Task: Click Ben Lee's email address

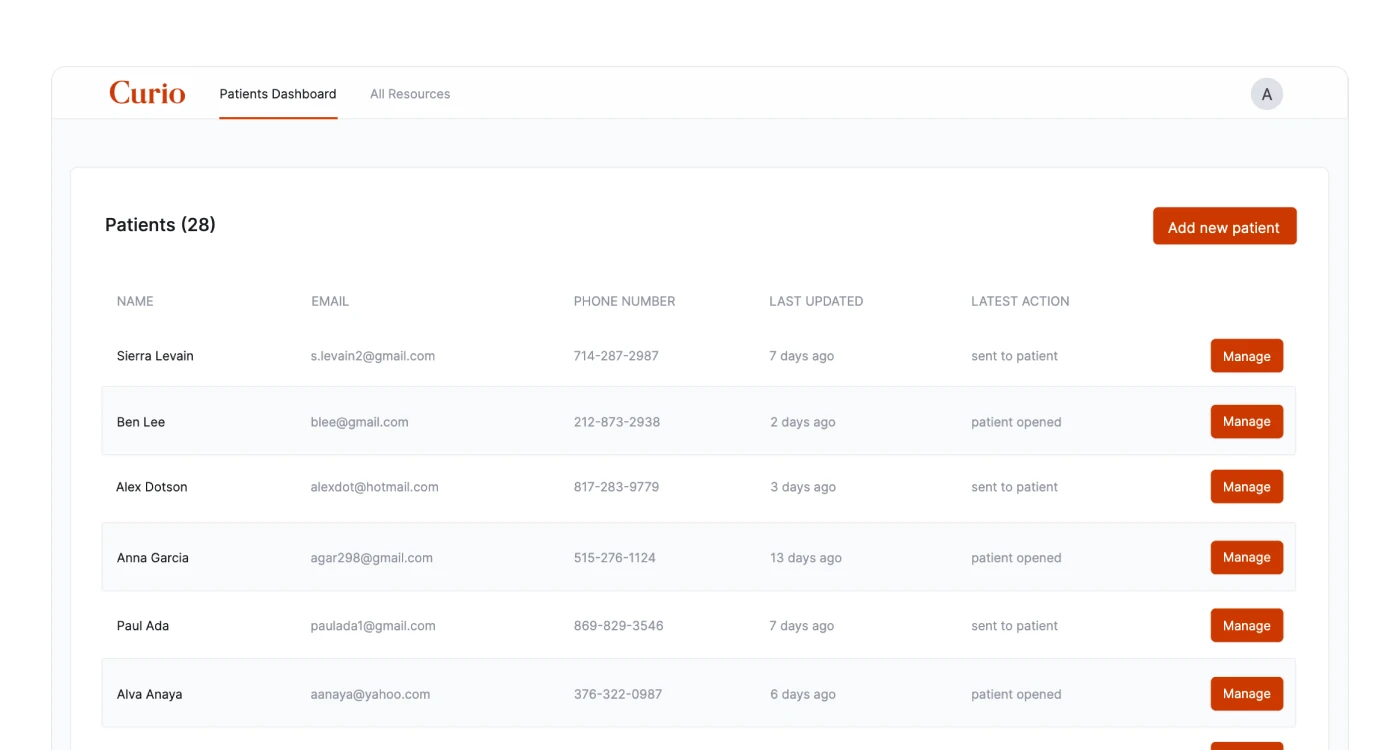Action: coord(360,422)
